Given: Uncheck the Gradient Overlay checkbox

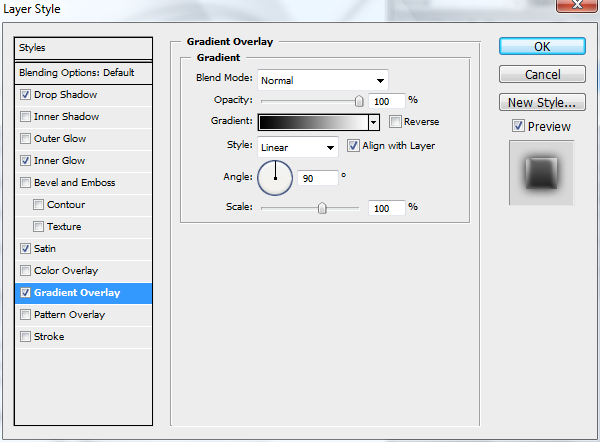Looking at the screenshot, I should [x=25, y=292].
